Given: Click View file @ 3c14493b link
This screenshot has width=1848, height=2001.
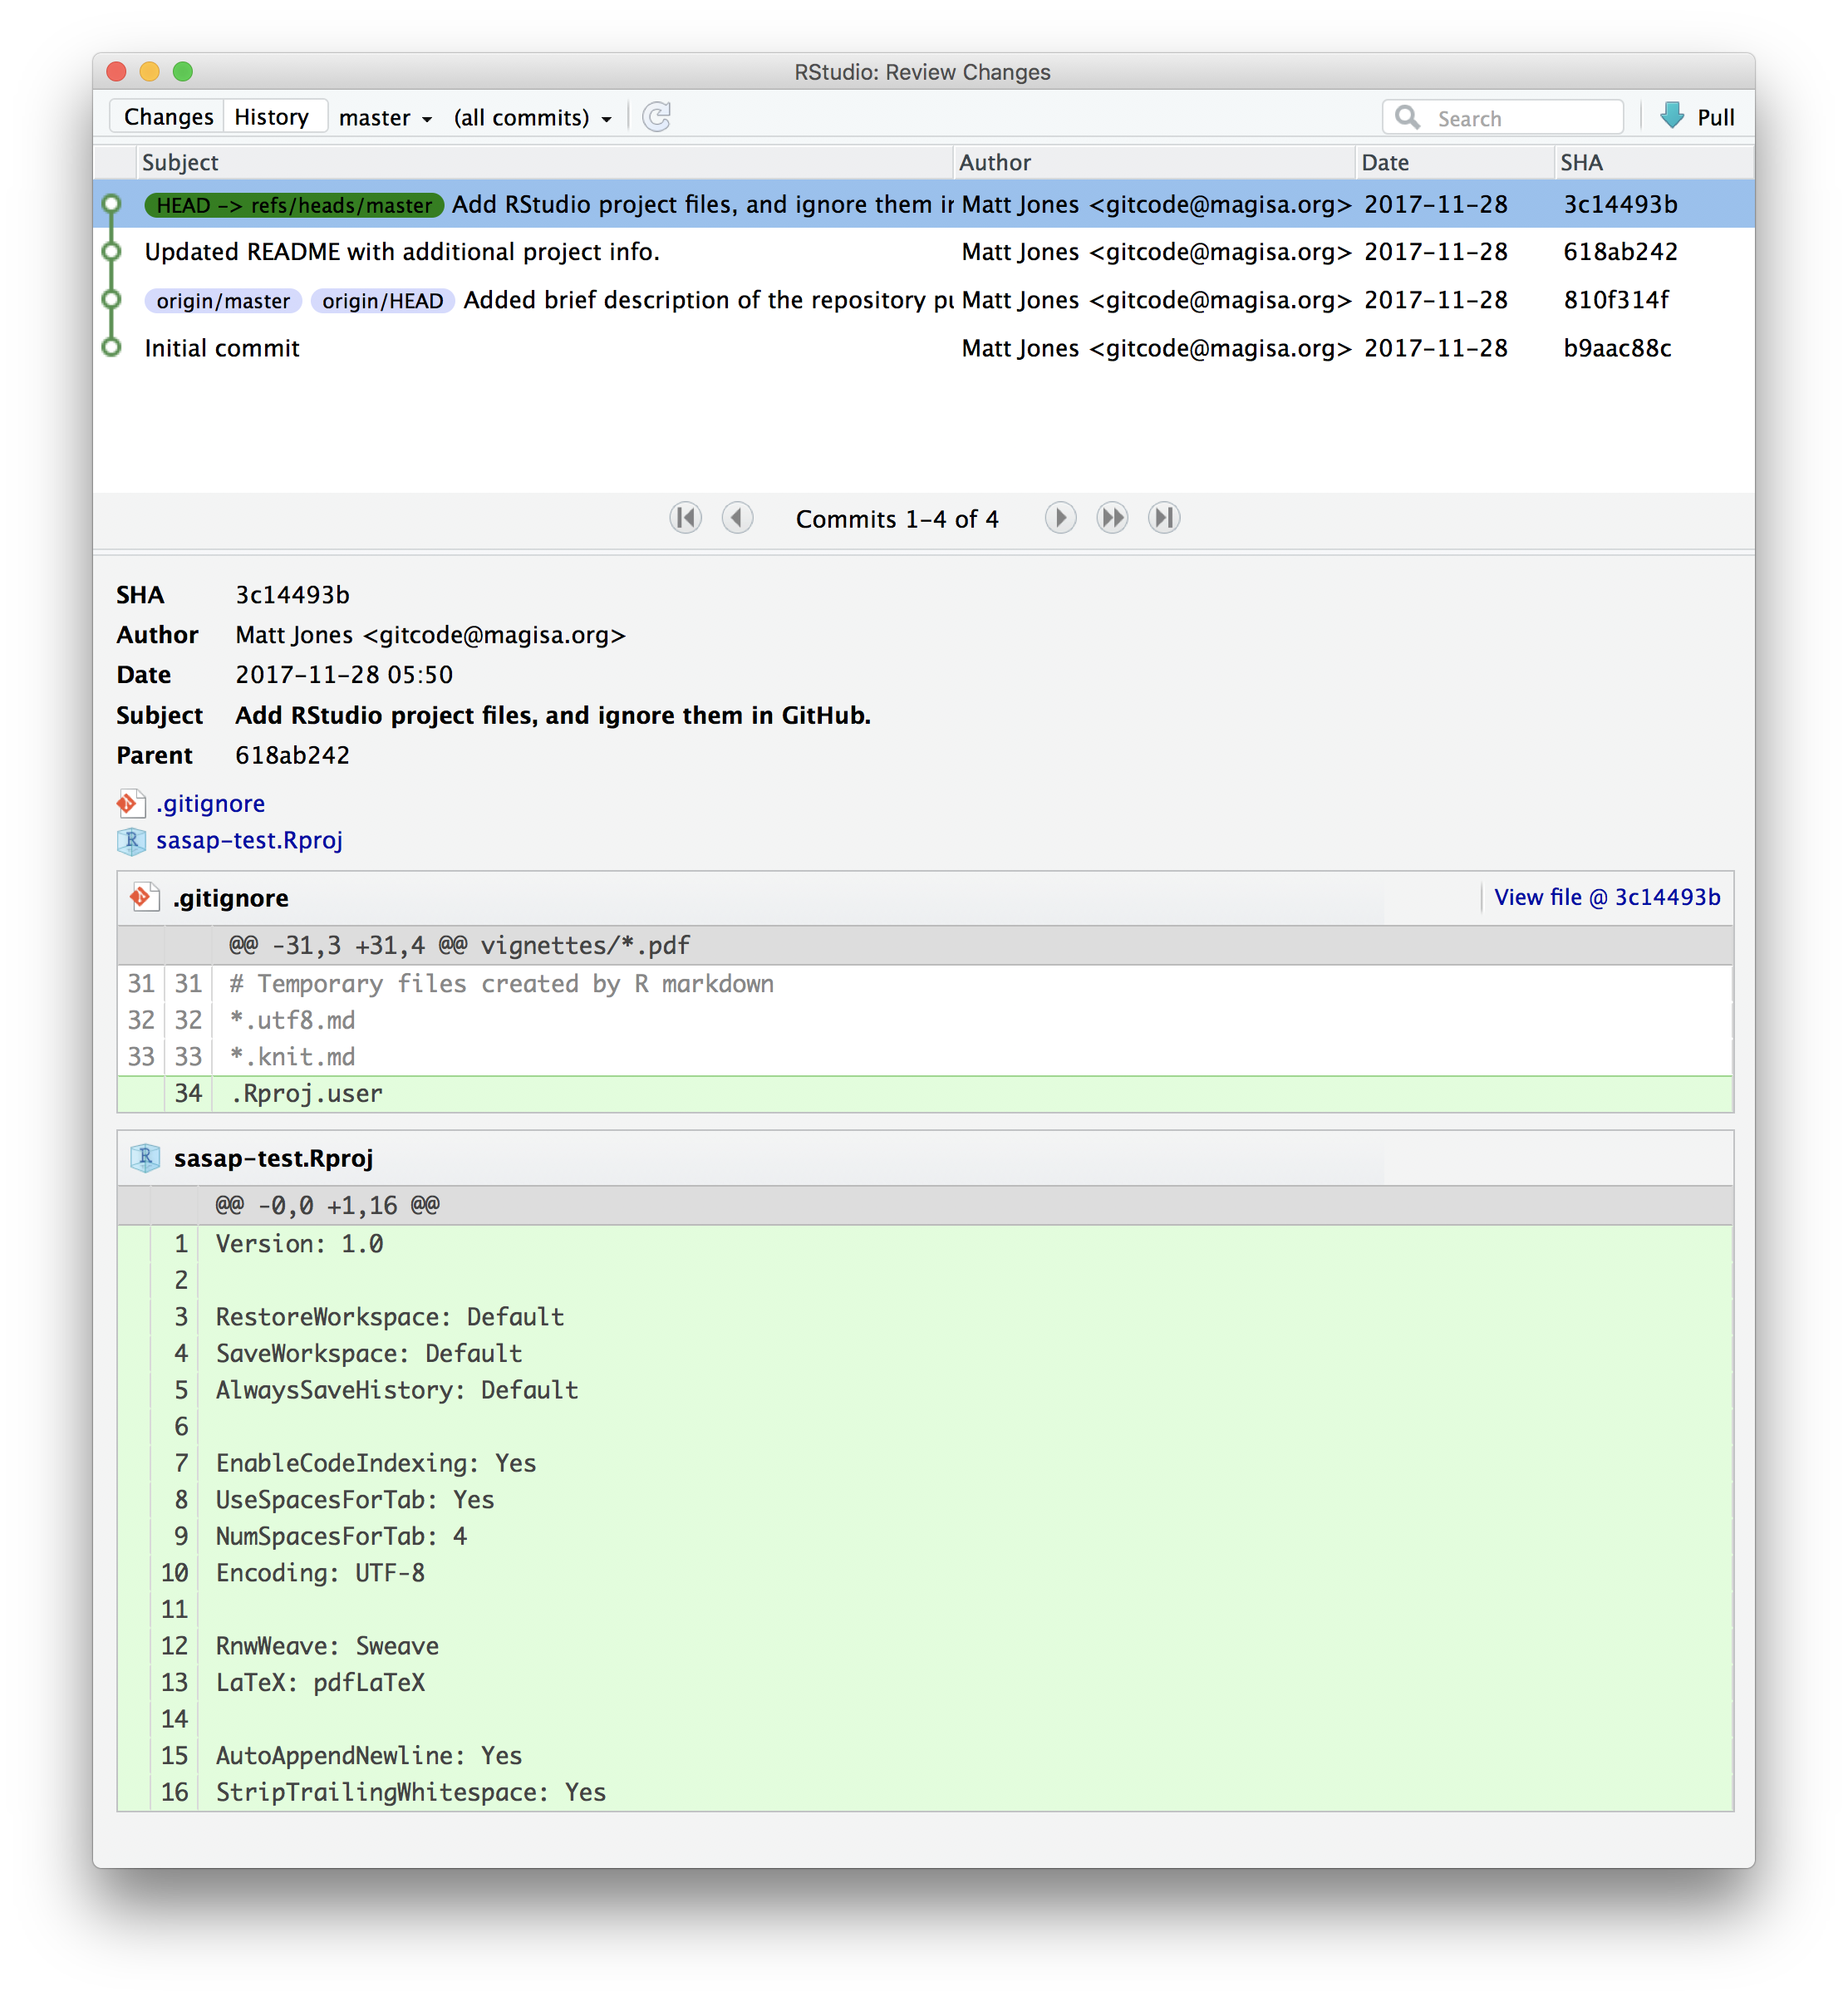Looking at the screenshot, I should pos(1607,897).
